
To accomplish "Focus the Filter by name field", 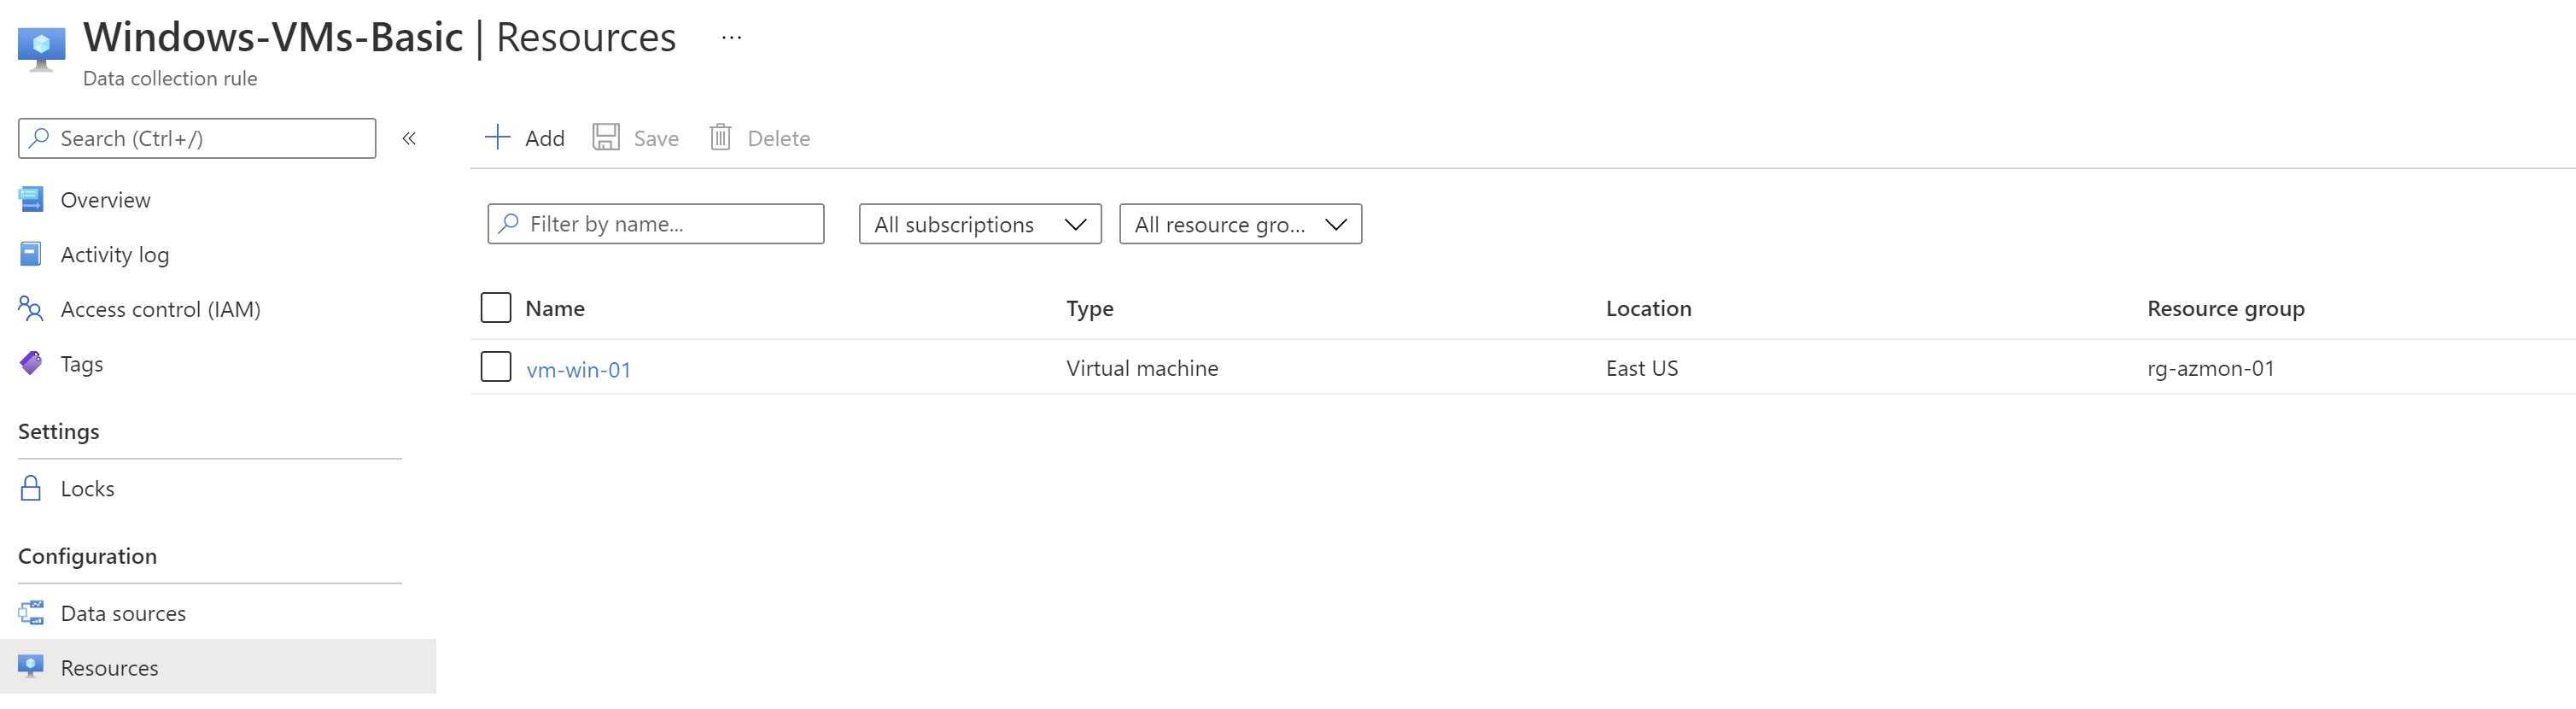I will point(656,224).
